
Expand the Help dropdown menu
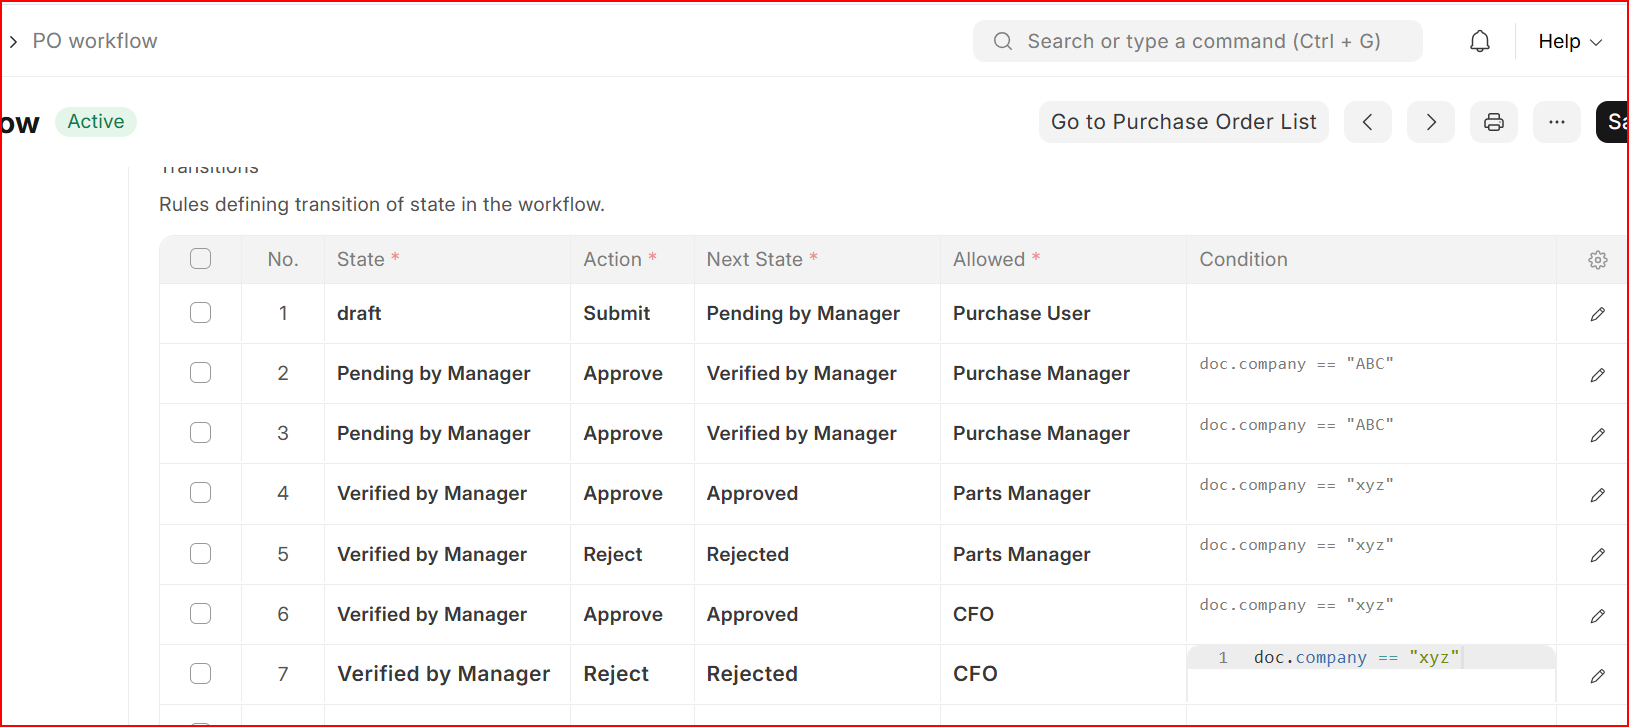pos(1569,41)
